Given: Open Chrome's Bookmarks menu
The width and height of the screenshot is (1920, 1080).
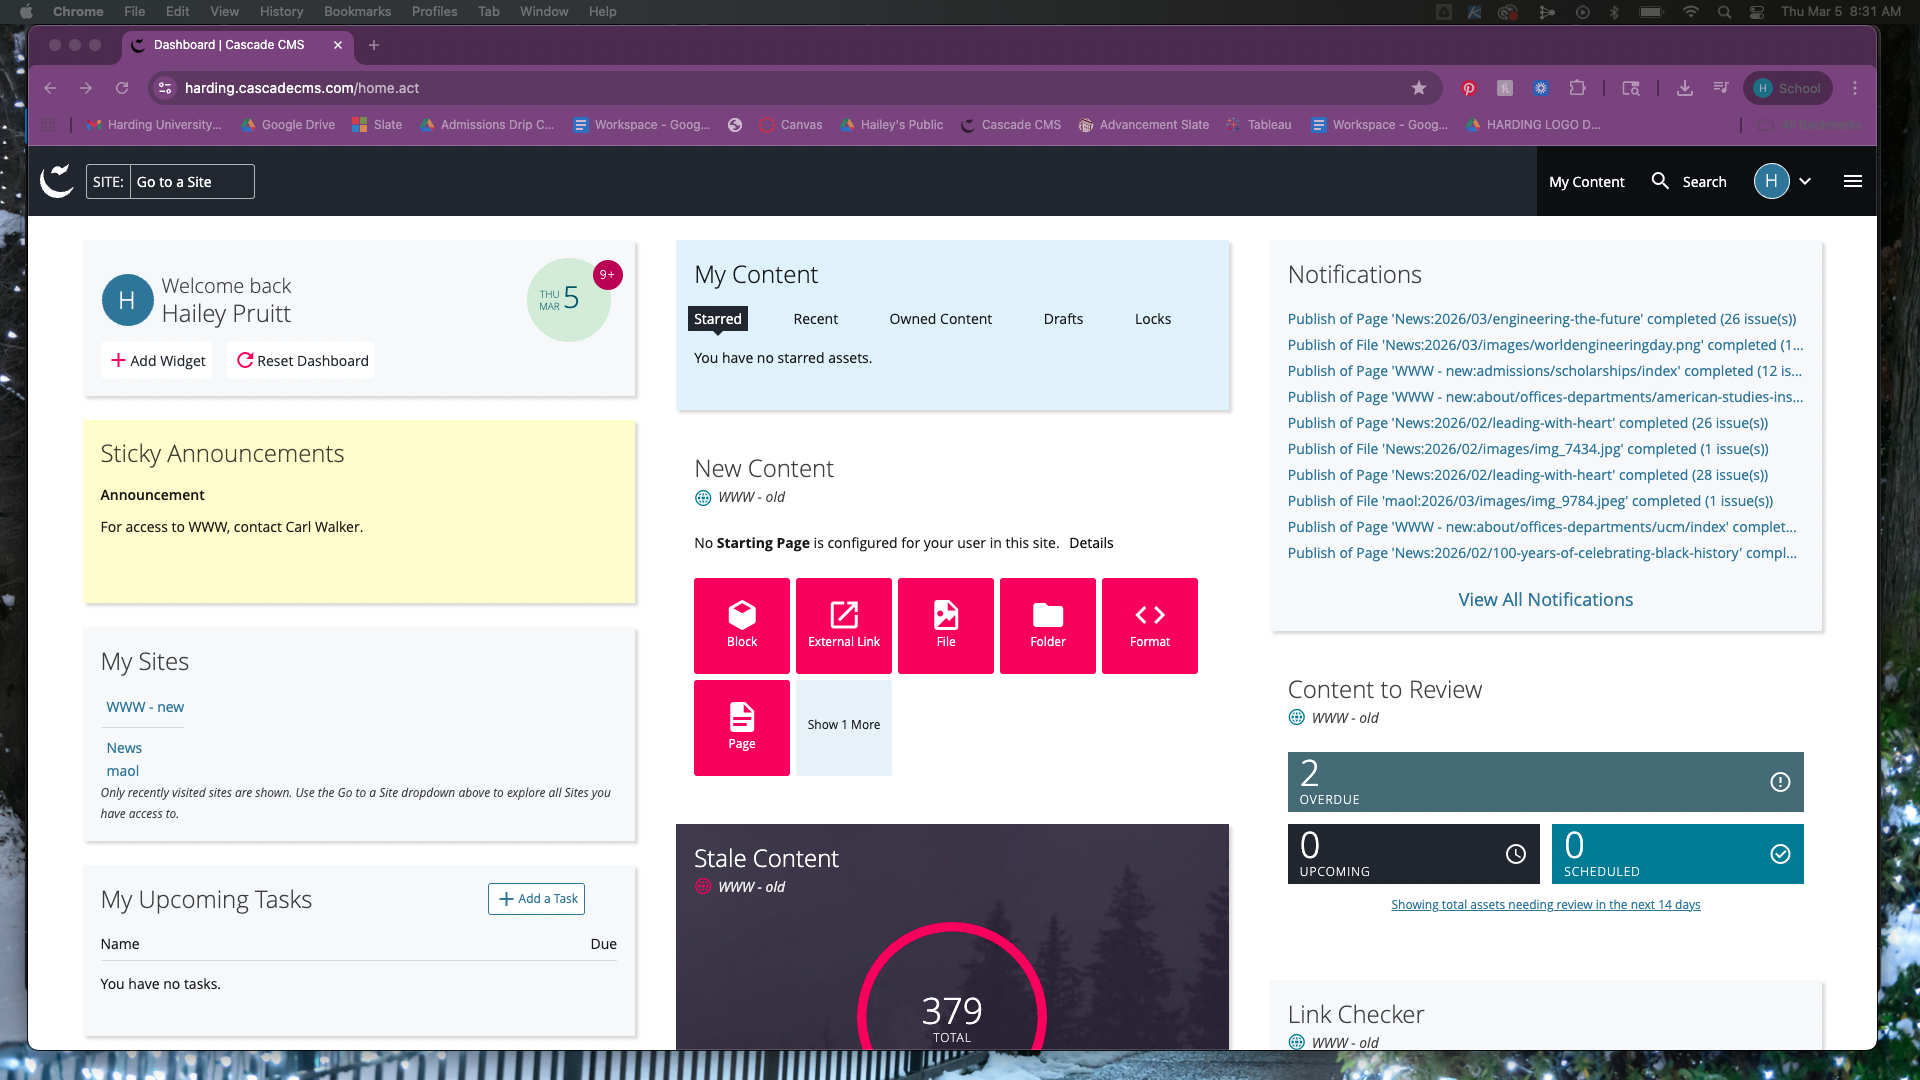Looking at the screenshot, I should click(x=356, y=11).
